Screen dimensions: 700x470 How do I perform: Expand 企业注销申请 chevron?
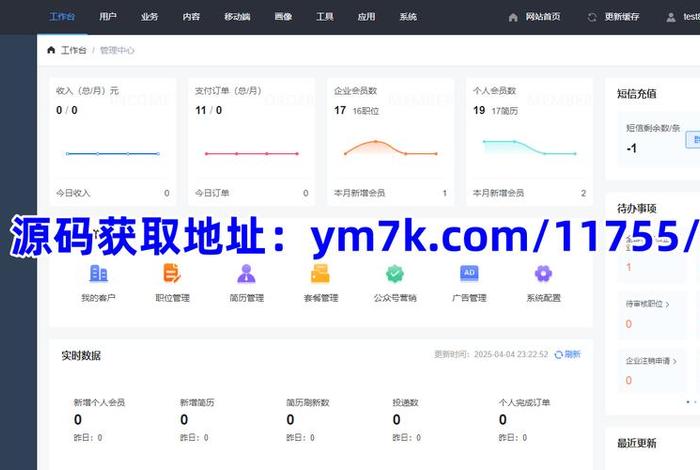(675, 361)
